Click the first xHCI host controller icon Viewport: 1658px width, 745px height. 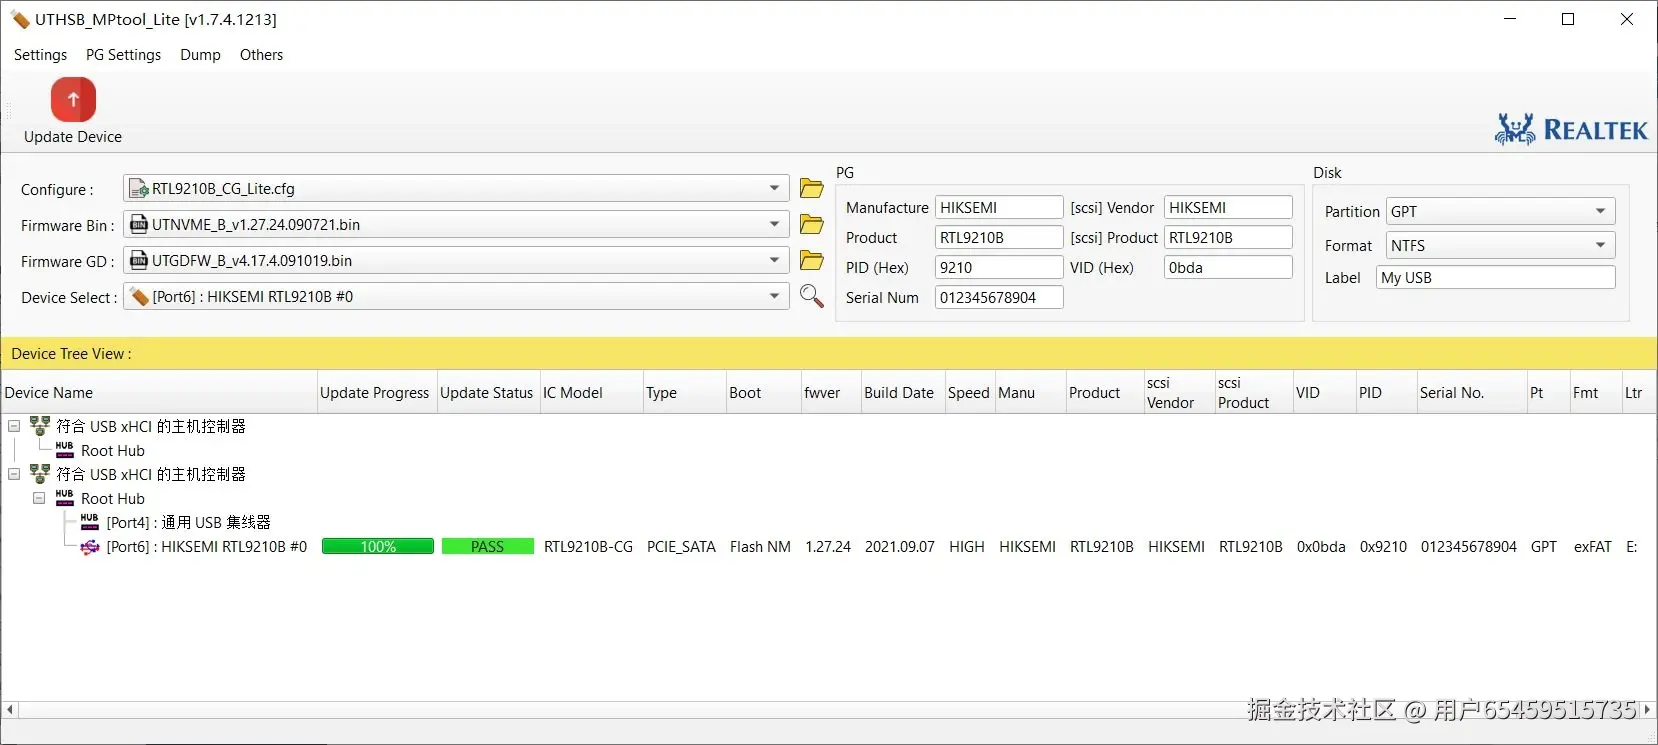(x=40, y=426)
